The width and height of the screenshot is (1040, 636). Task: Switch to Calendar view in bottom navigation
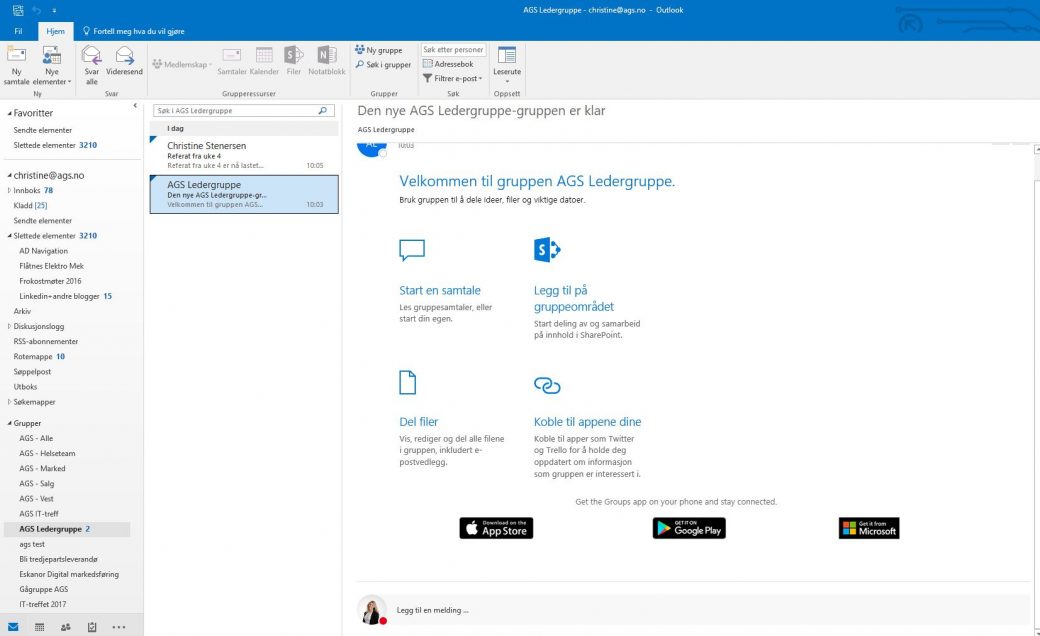coord(39,627)
